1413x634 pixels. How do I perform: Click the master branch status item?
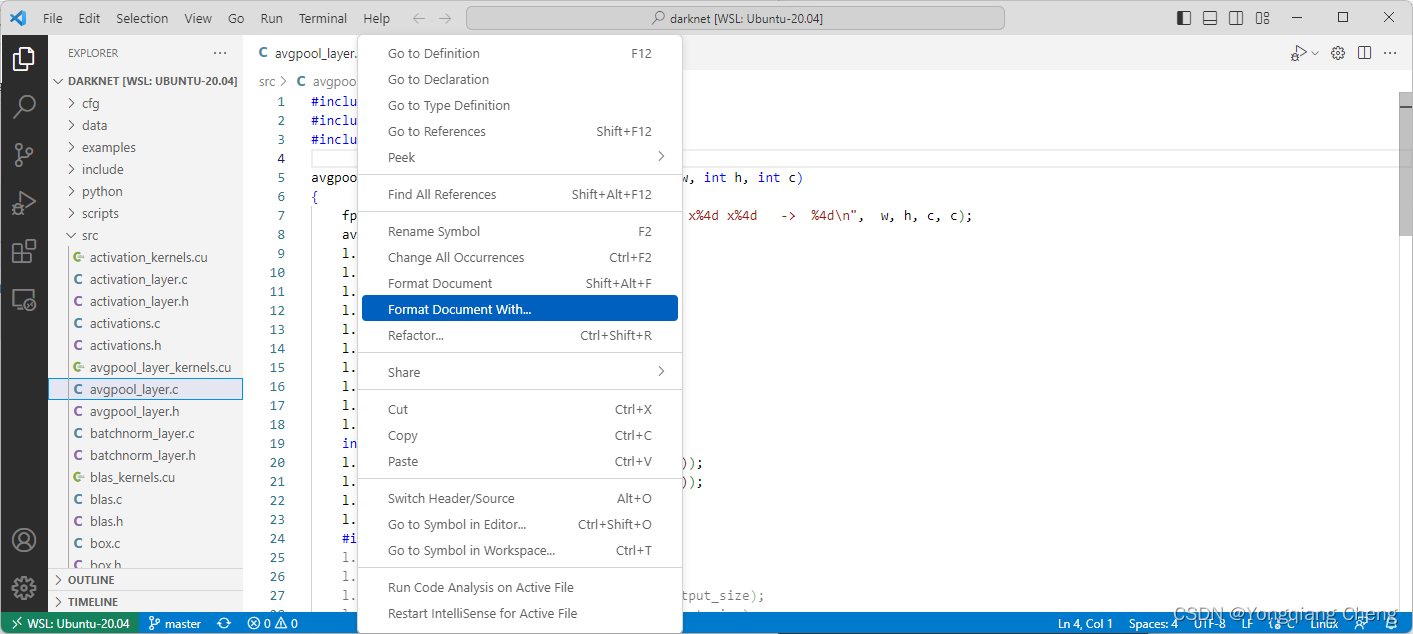pyautogui.click(x=175, y=623)
